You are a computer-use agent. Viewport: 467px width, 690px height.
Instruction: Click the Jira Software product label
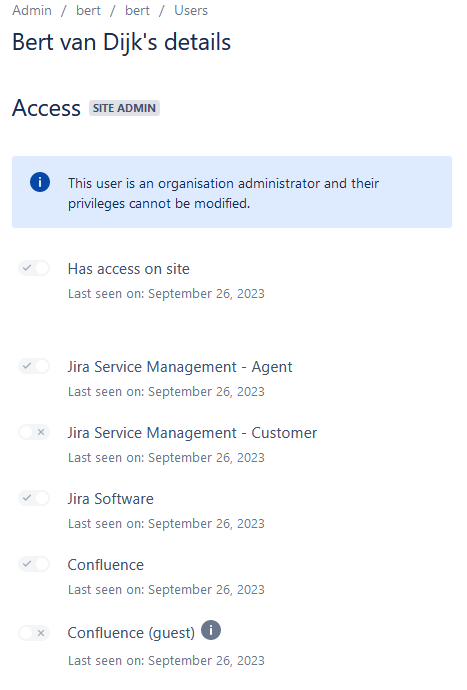click(x=110, y=499)
